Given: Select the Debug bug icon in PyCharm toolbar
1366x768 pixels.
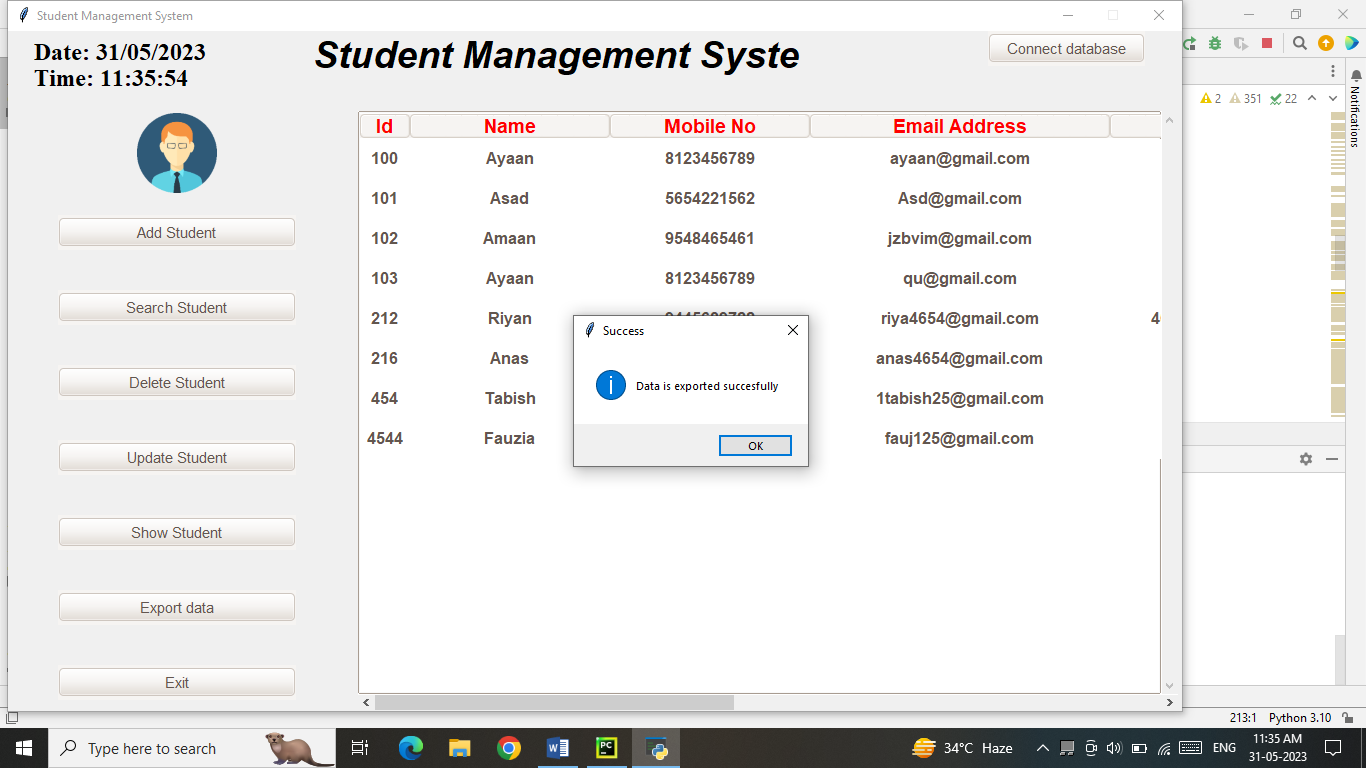Looking at the screenshot, I should (1214, 44).
